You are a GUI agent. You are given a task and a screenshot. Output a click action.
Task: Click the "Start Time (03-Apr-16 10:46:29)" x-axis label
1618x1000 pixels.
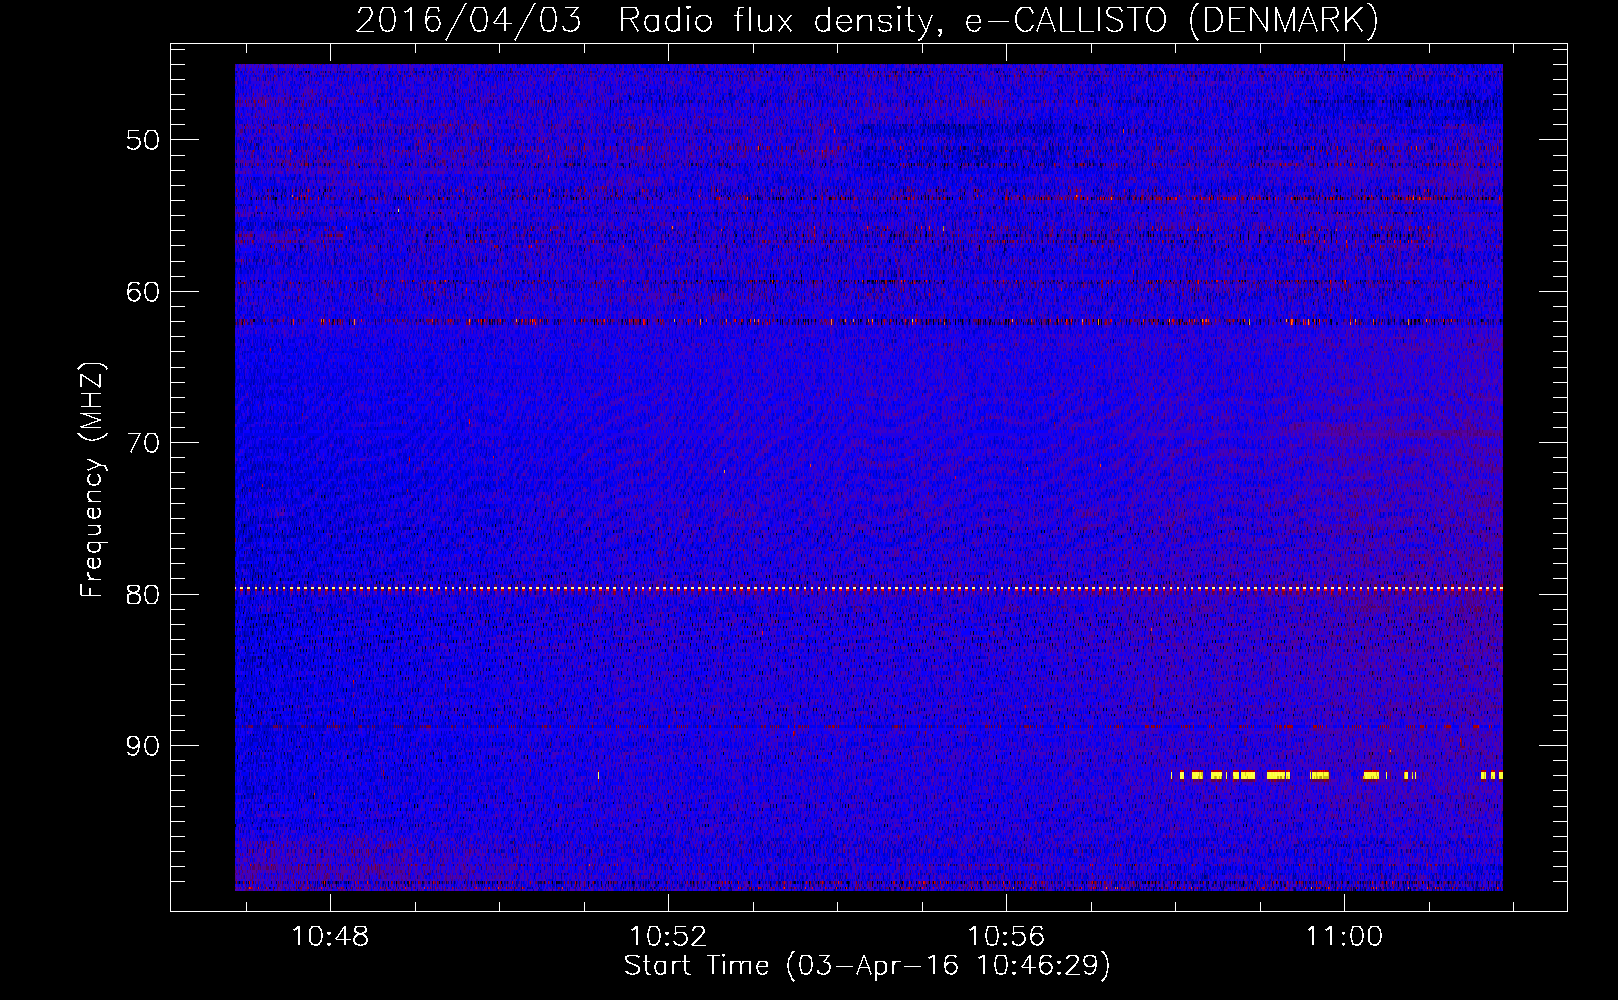coord(867,966)
